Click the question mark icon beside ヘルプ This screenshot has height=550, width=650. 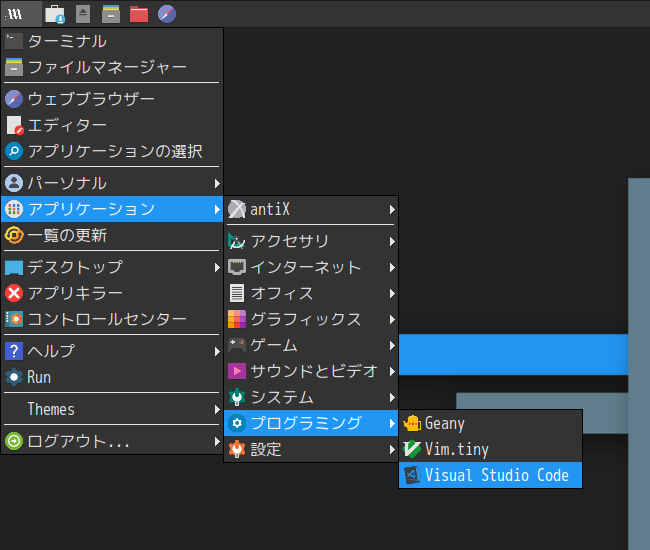click(14, 351)
